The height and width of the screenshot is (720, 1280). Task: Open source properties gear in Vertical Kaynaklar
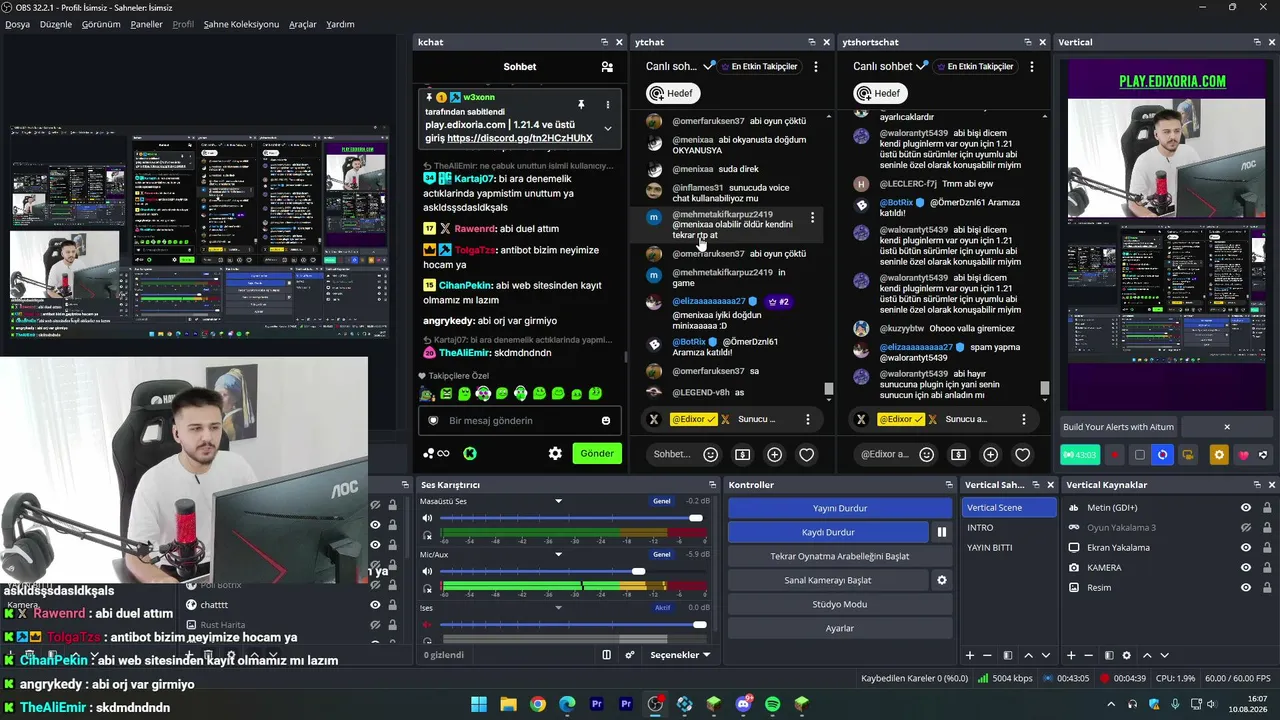coord(1127,655)
